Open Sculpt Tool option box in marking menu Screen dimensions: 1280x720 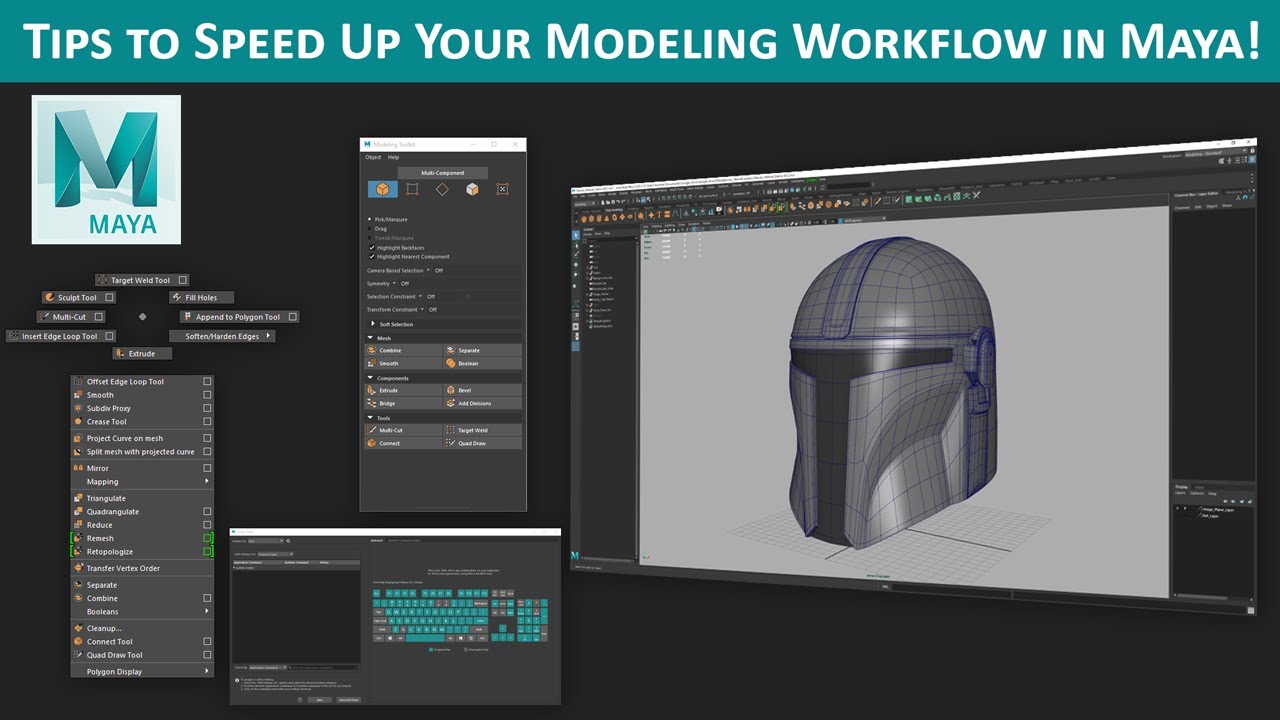109,297
